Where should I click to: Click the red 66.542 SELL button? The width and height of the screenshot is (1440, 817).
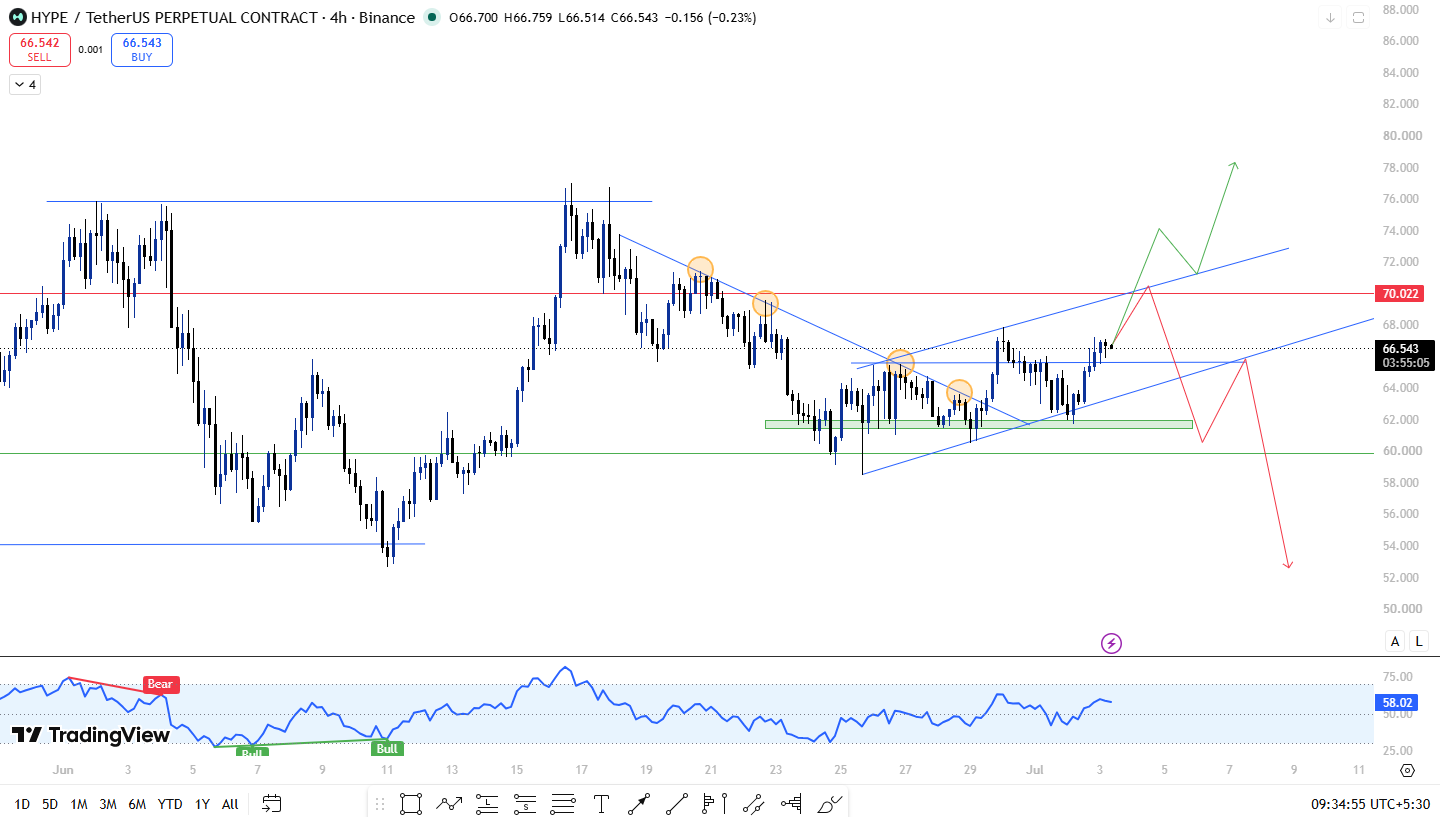pyautogui.click(x=40, y=50)
